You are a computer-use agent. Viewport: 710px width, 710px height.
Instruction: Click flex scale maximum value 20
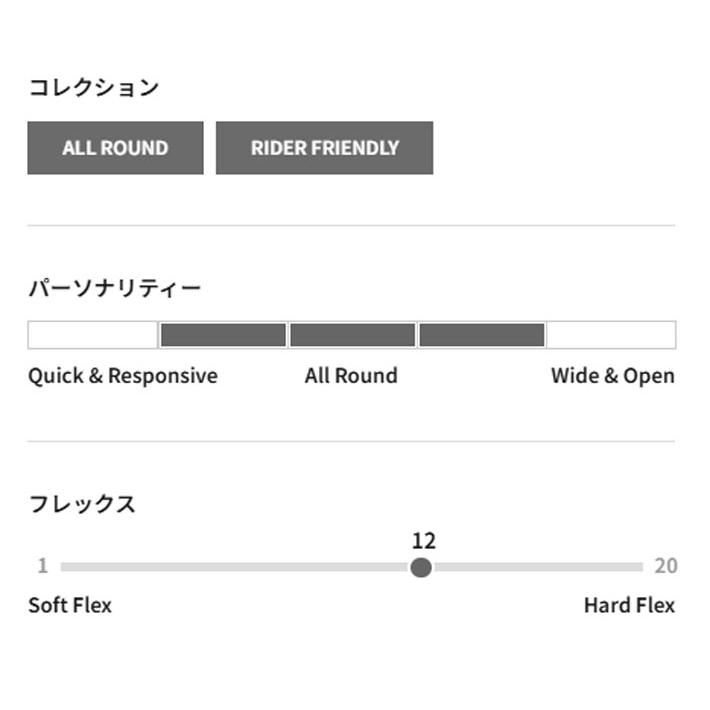pyautogui.click(x=666, y=566)
